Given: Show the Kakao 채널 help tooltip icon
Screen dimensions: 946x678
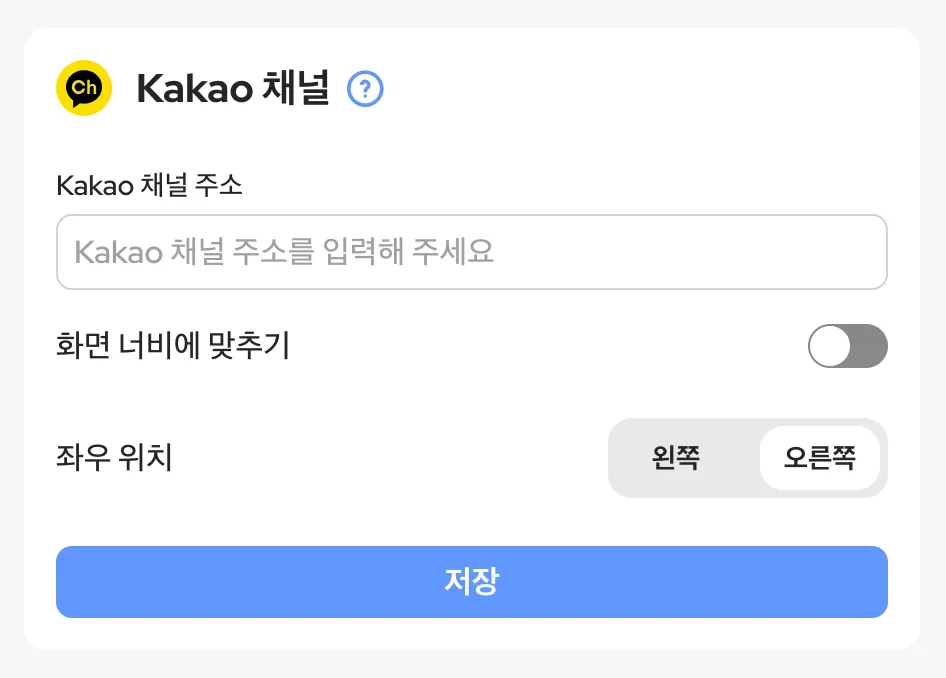Looking at the screenshot, I should pyautogui.click(x=365, y=90).
